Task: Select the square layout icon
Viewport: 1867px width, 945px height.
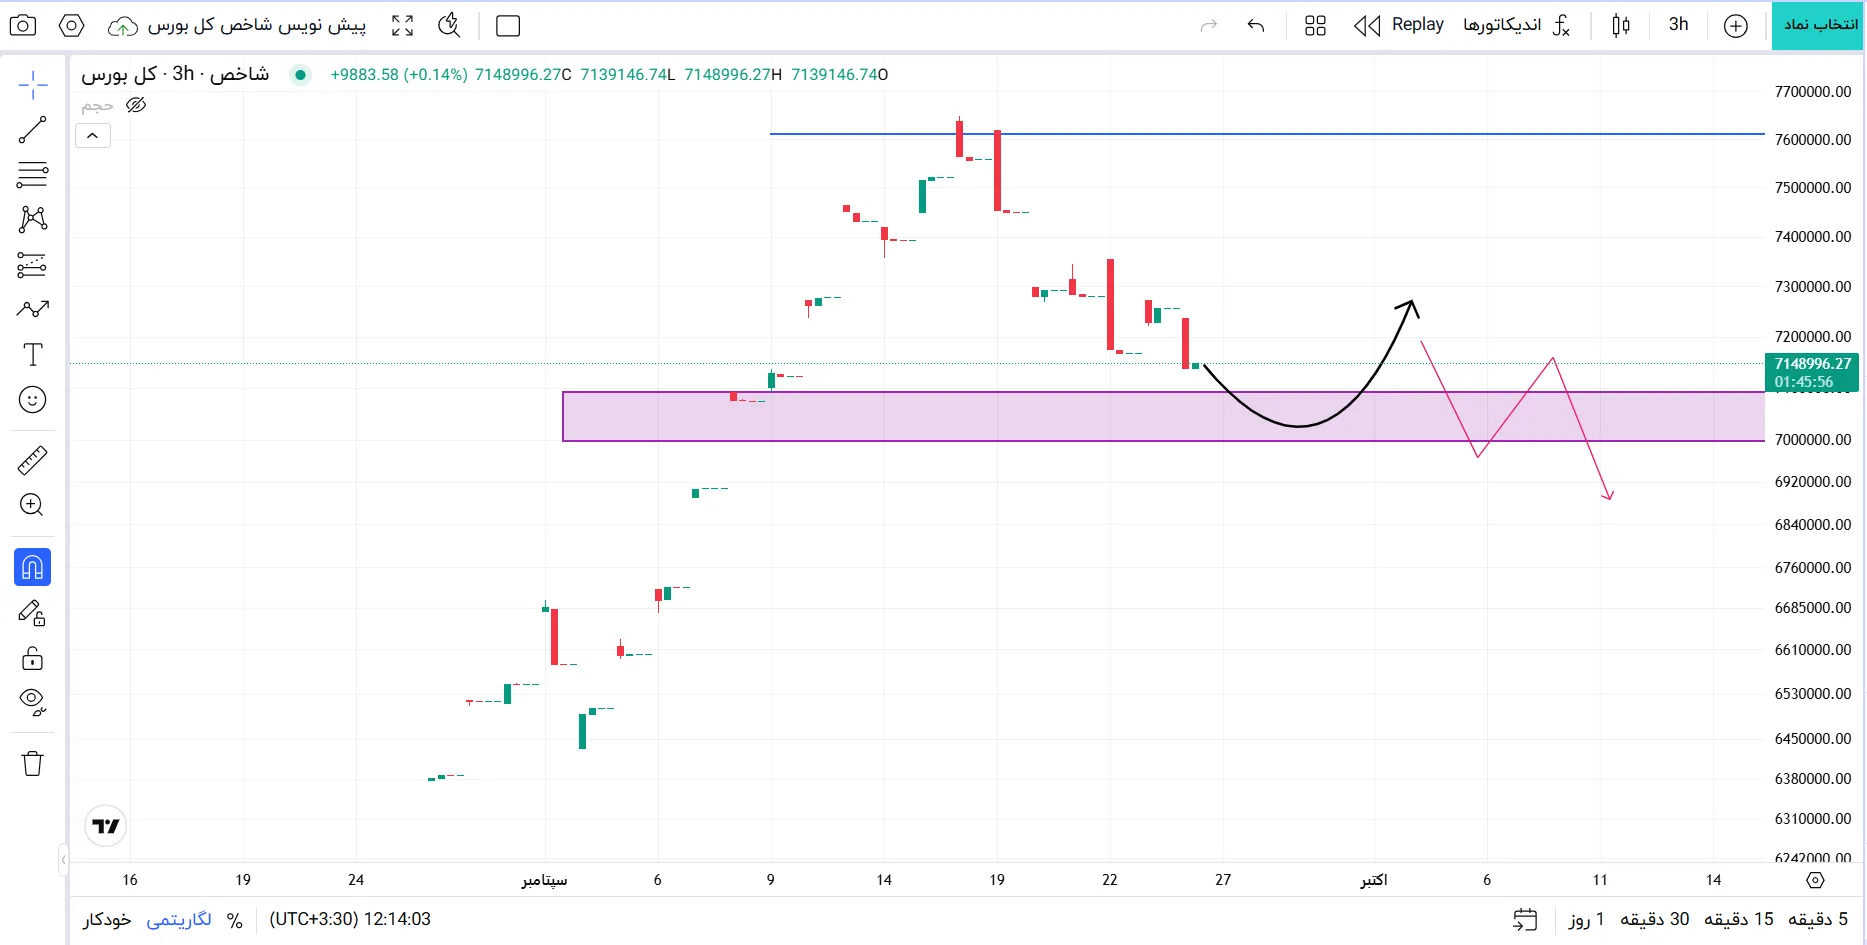Action: (x=508, y=26)
